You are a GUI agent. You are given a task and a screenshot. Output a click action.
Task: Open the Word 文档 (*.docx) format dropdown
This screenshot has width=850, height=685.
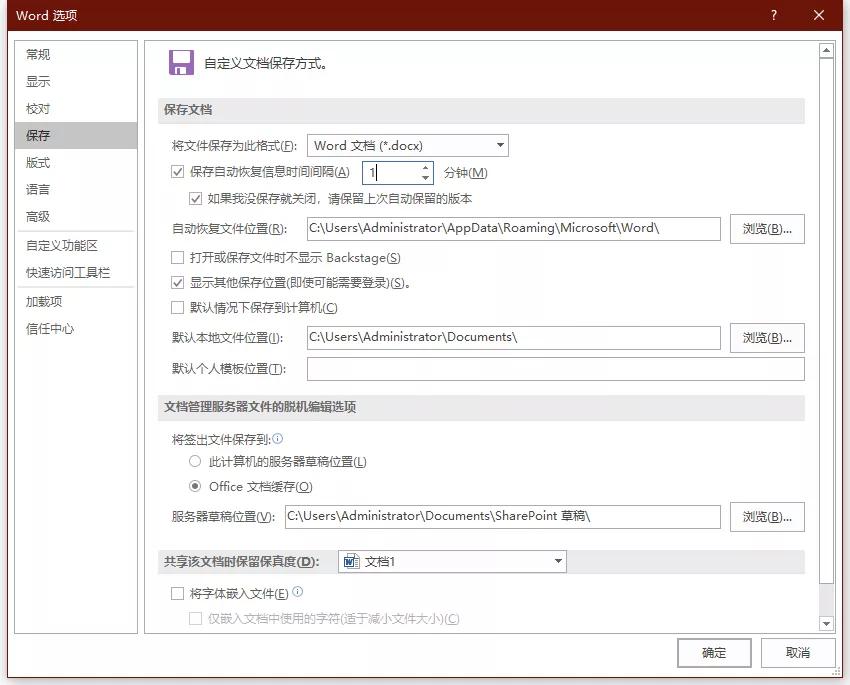point(499,145)
